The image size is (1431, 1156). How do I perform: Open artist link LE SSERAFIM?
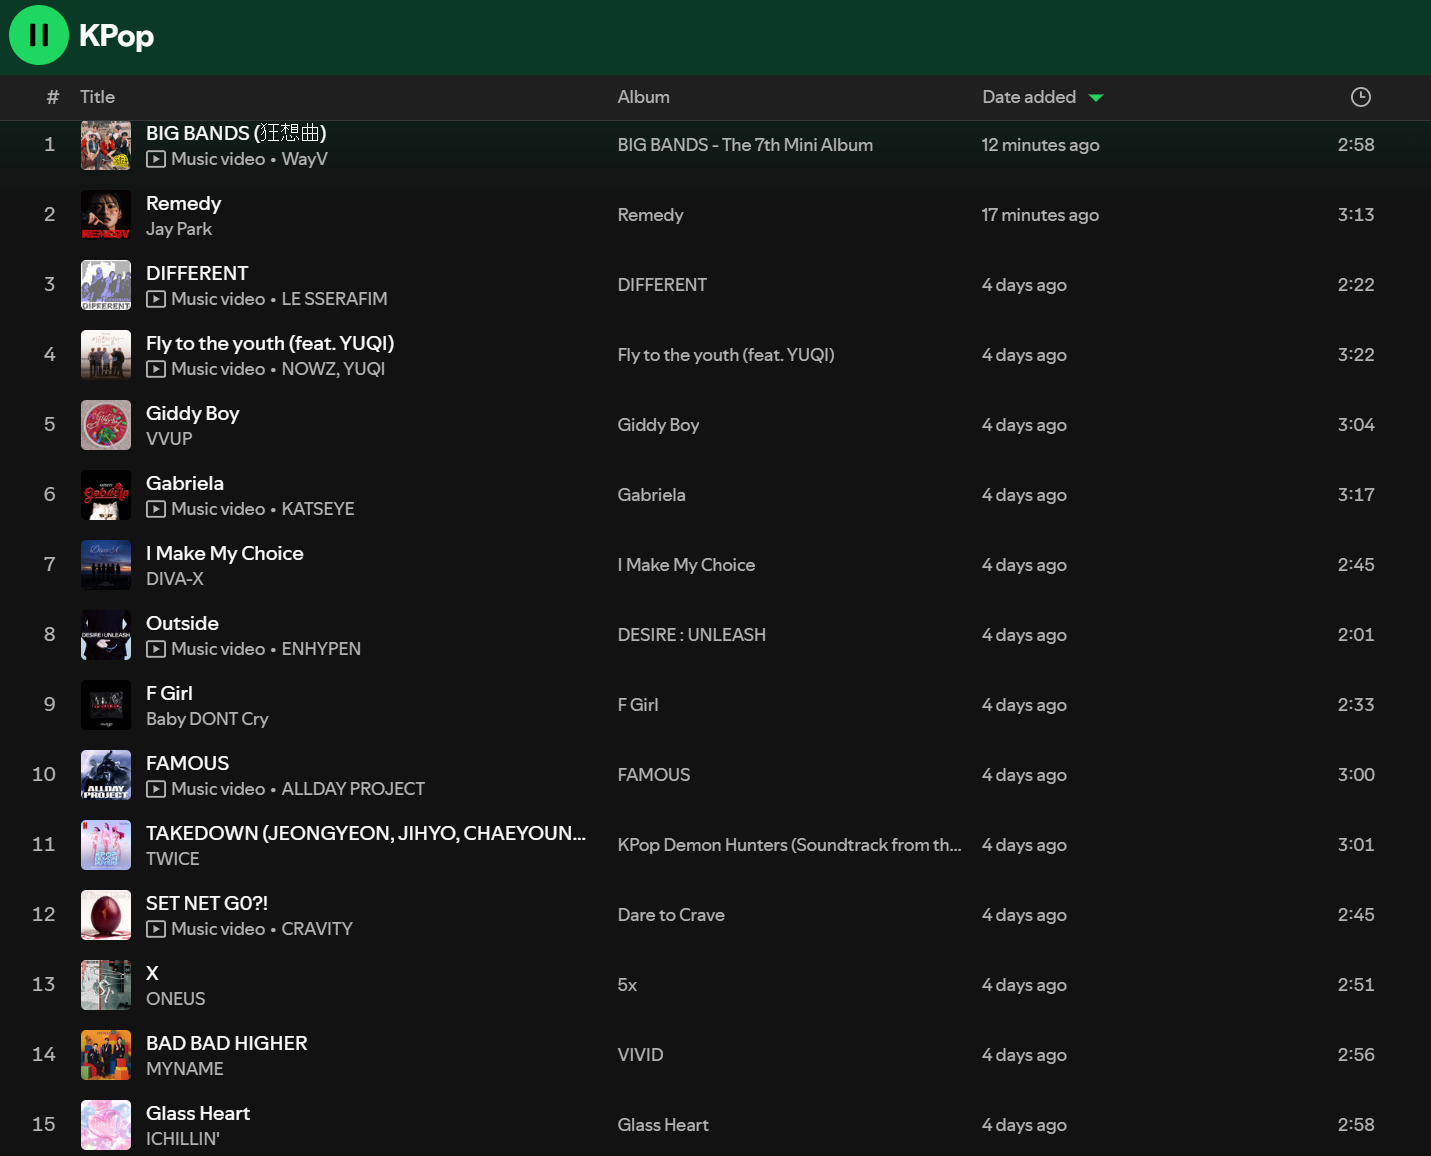pos(334,299)
